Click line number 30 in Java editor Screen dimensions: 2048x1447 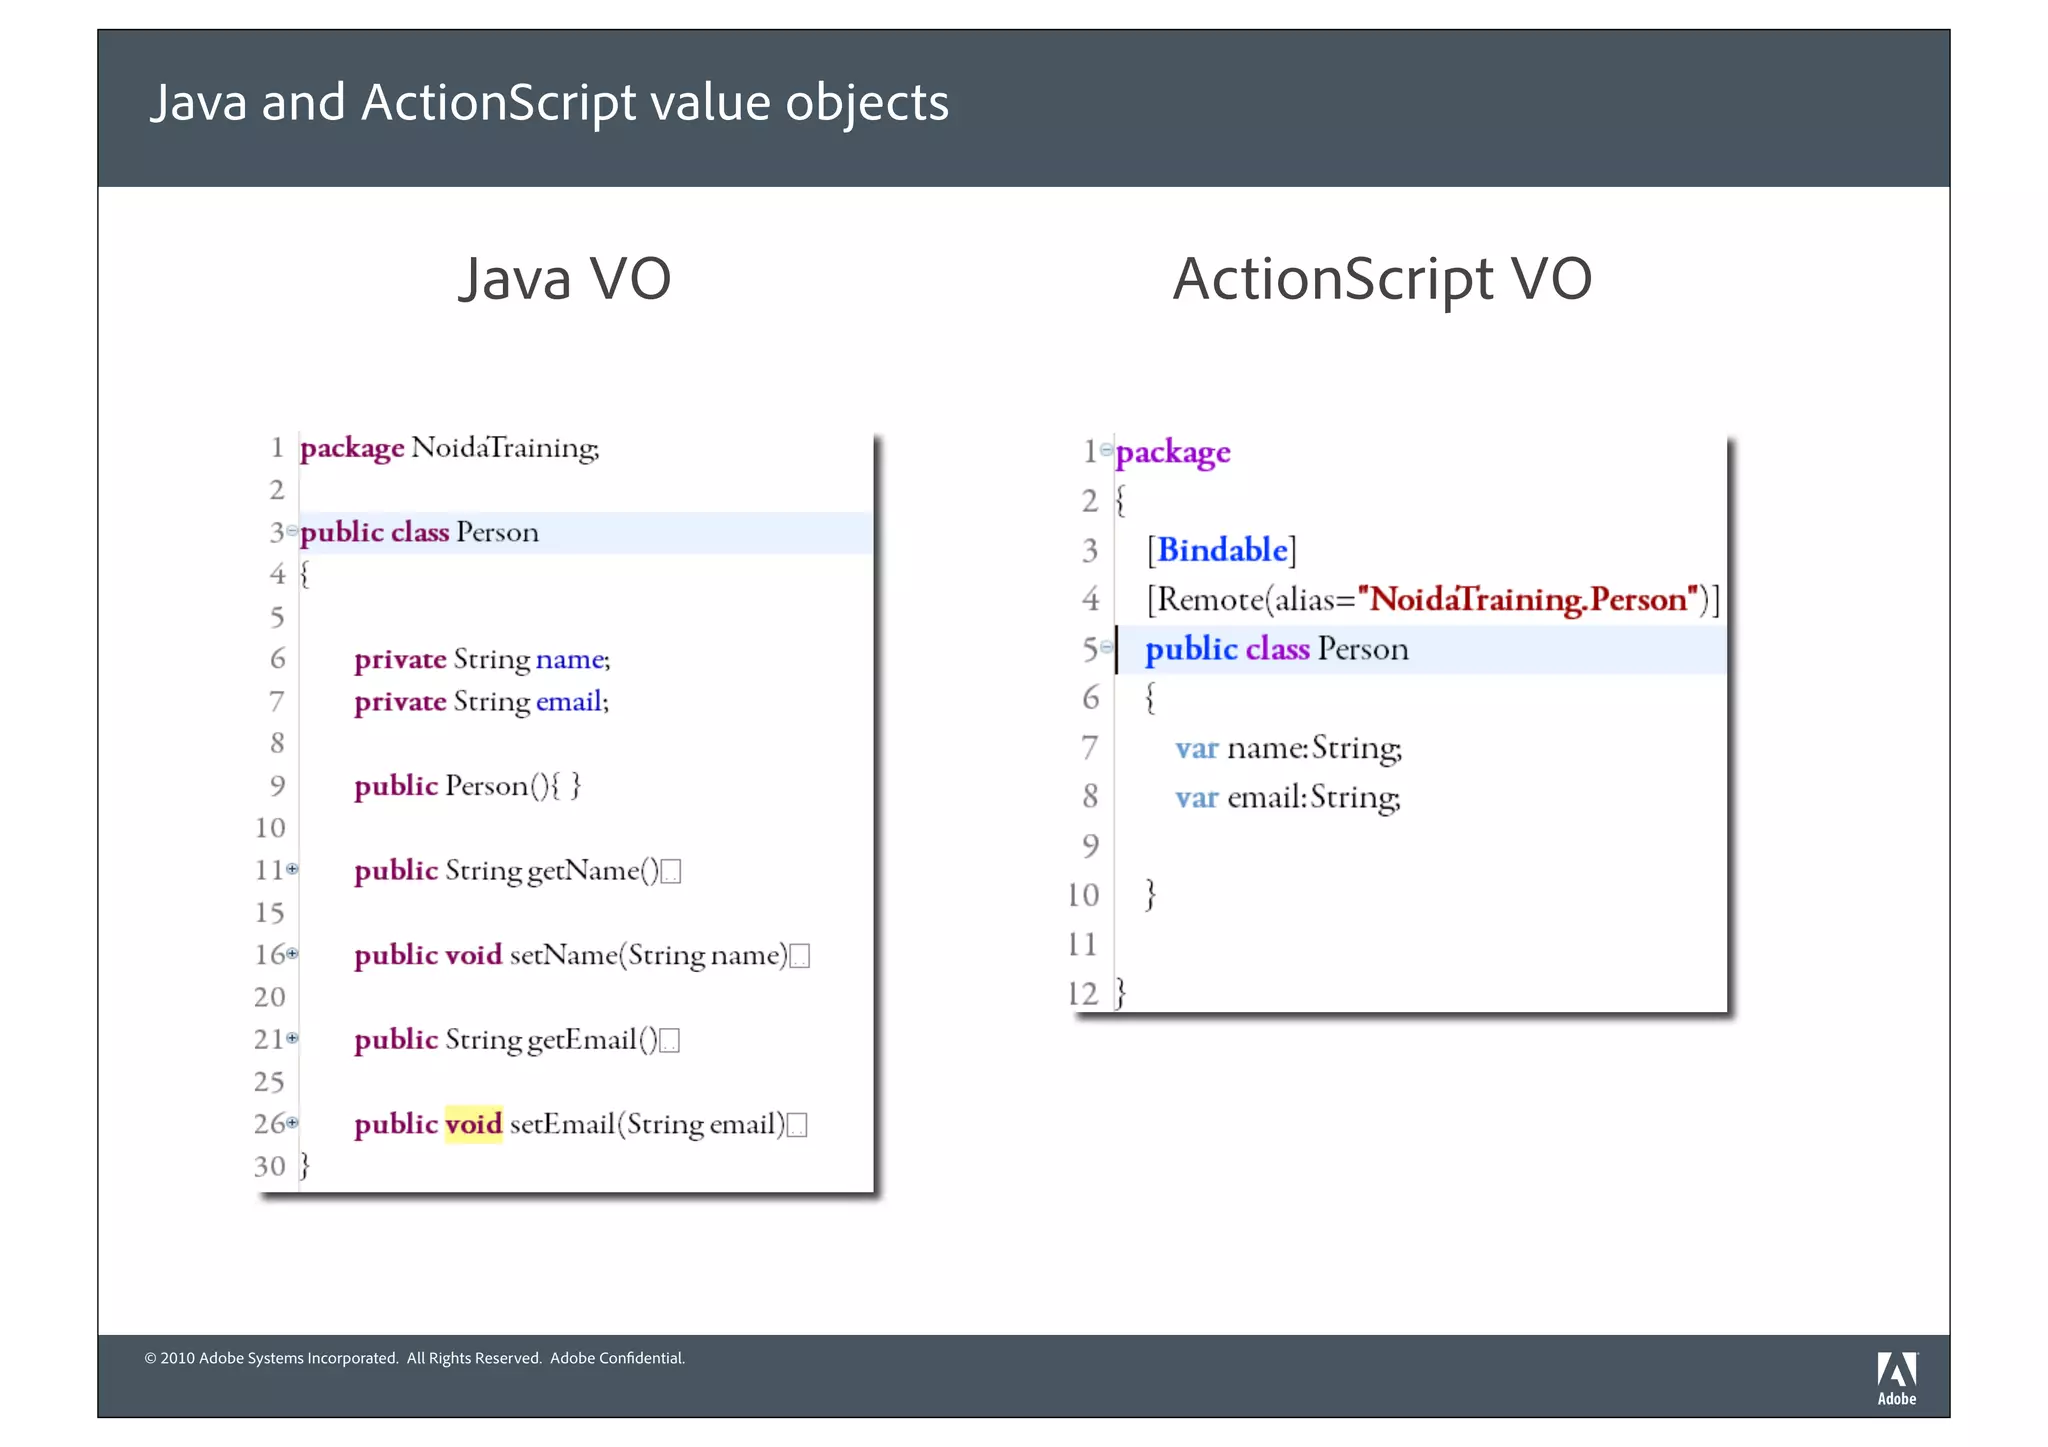[270, 1166]
